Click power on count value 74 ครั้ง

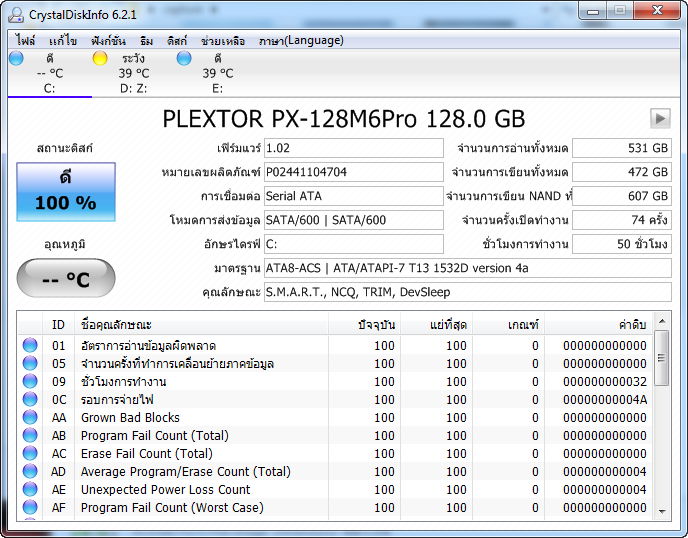point(622,220)
